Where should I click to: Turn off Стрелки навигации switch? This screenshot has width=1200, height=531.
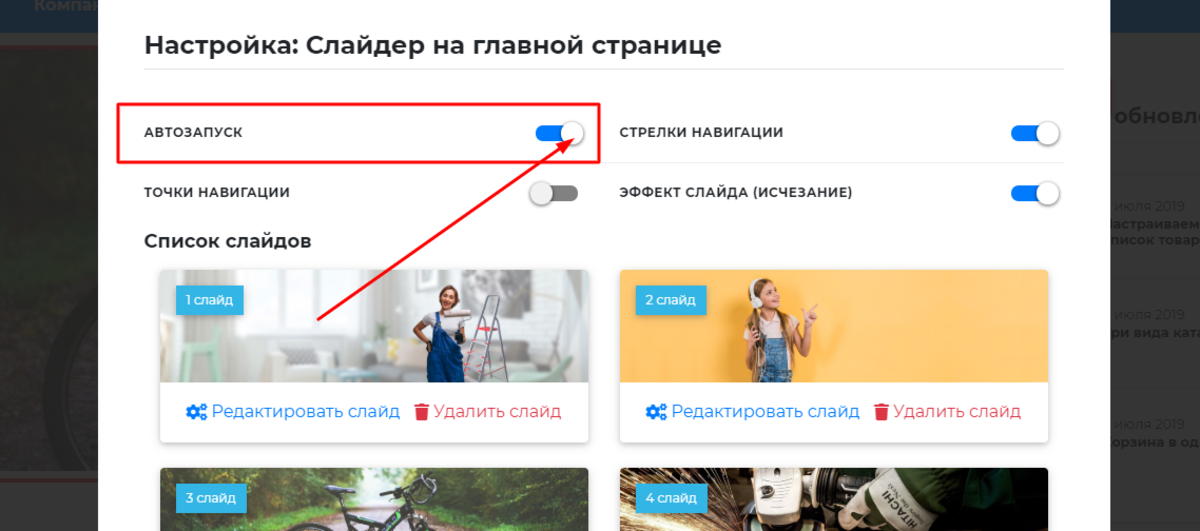[1035, 133]
